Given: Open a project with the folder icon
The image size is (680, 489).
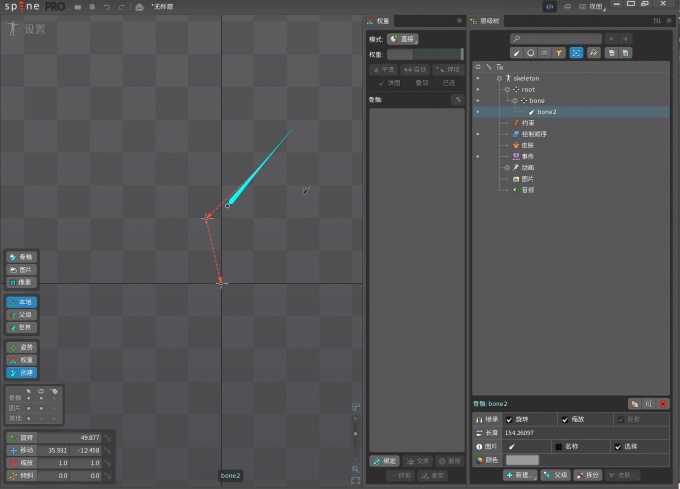Looking at the screenshot, I should [x=78, y=7].
